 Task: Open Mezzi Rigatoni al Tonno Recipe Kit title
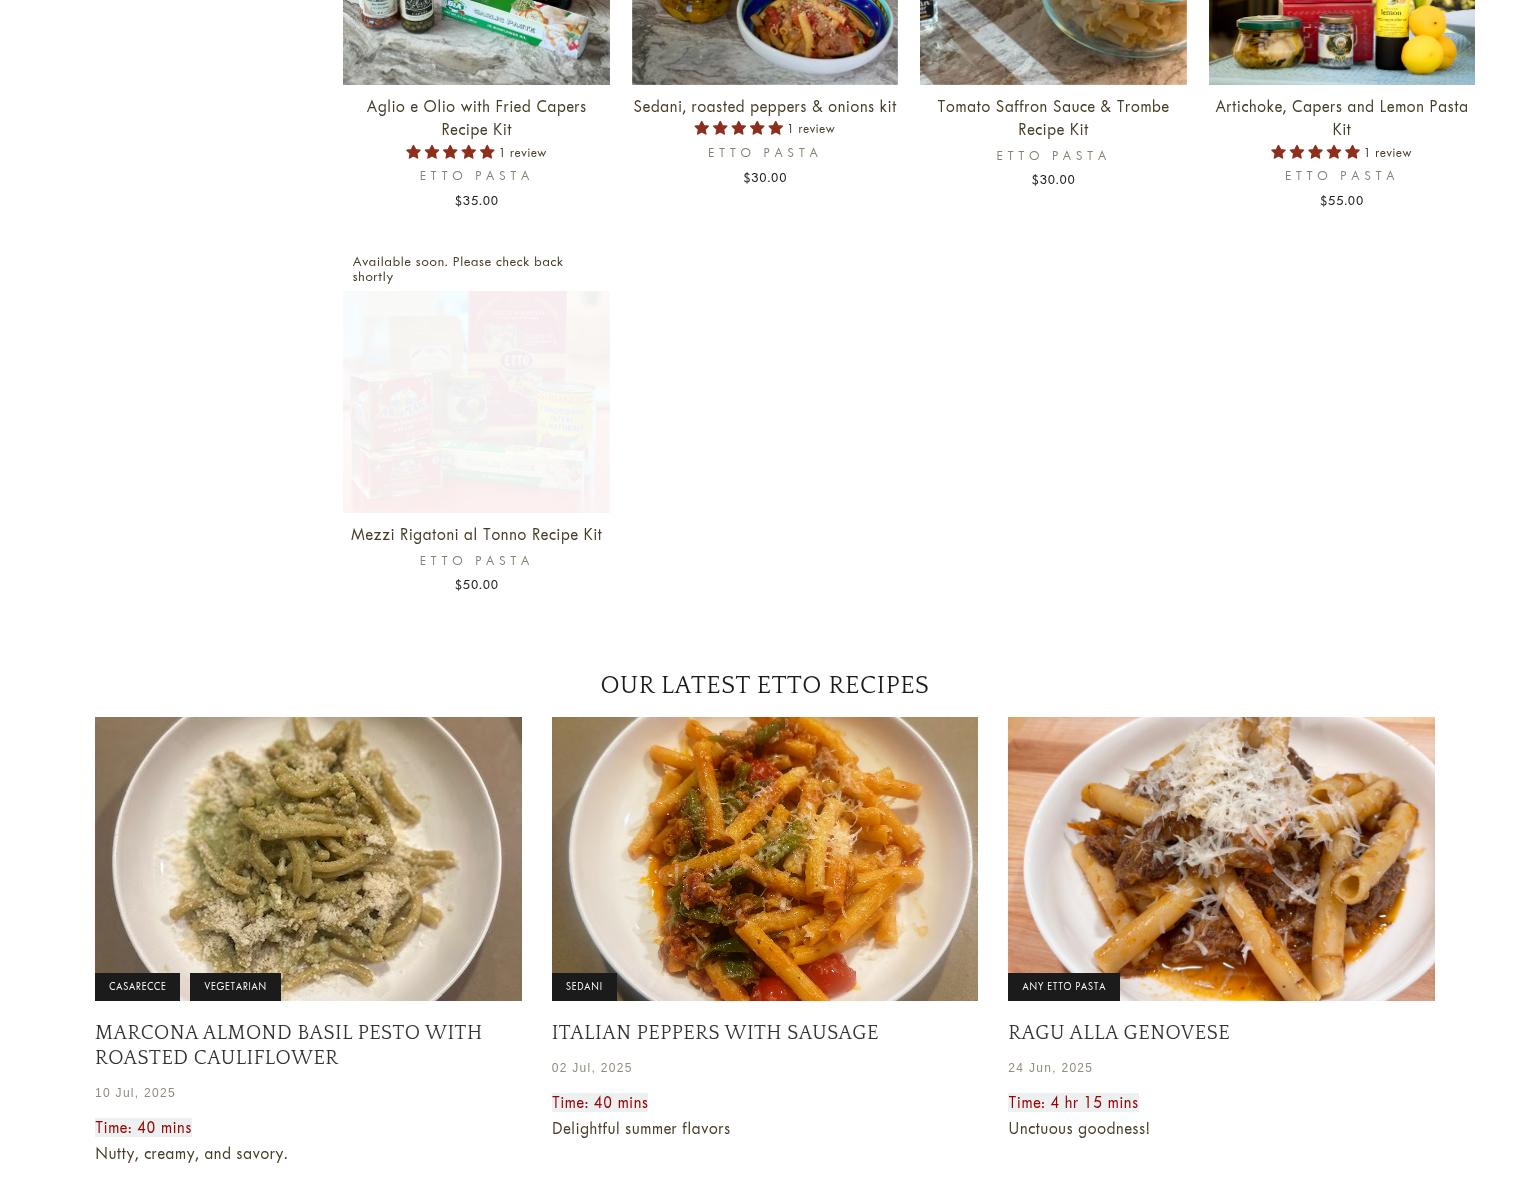476,535
